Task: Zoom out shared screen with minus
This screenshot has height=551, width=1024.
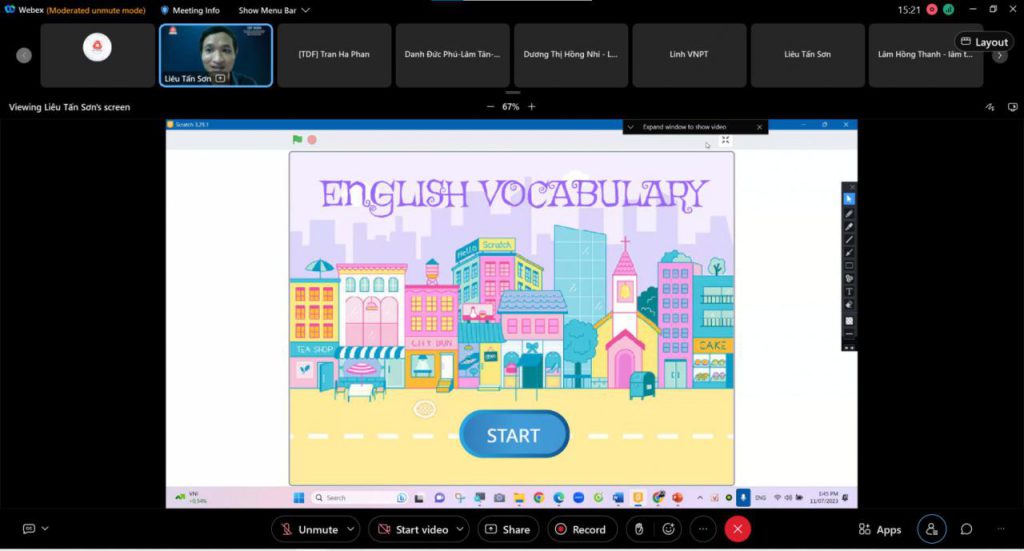Action: coord(490,107)
